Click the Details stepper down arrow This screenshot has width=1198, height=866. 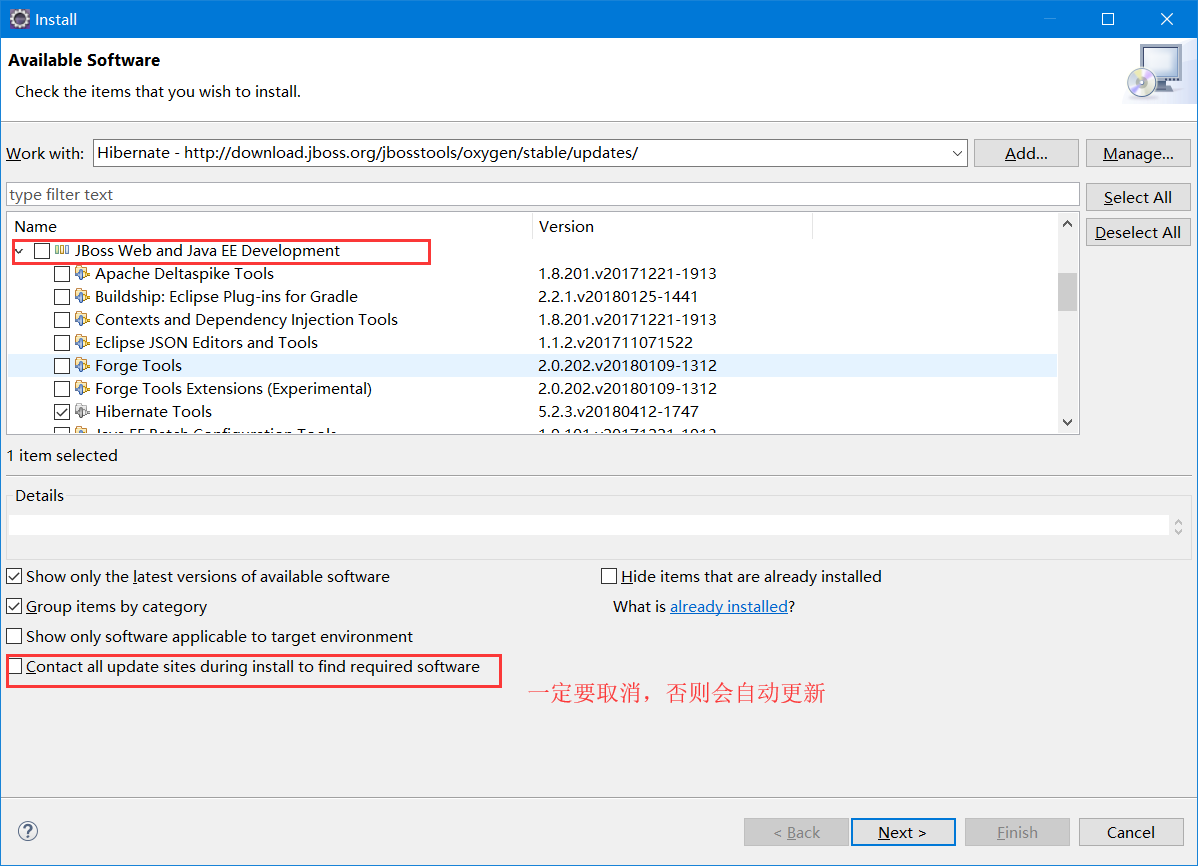1178,530
